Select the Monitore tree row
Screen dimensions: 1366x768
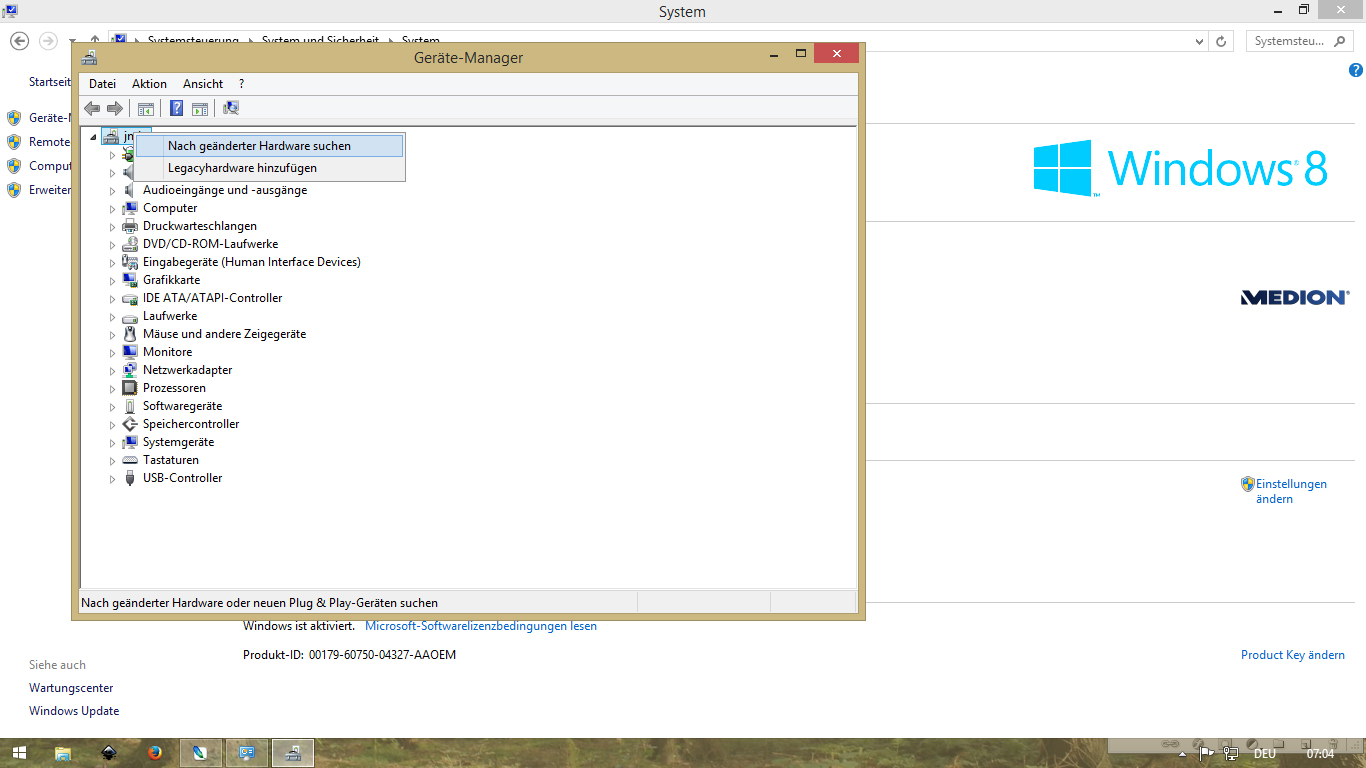coord(167,352)
